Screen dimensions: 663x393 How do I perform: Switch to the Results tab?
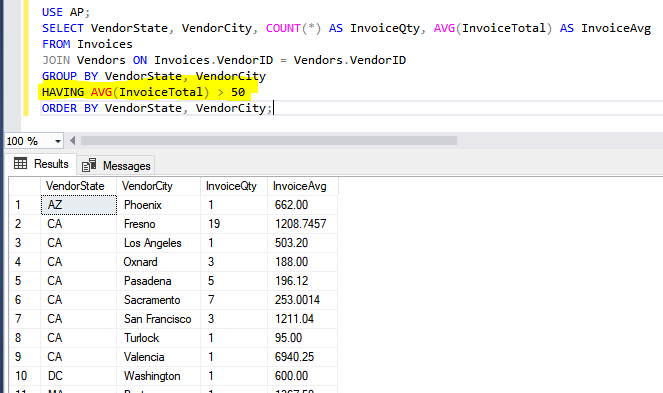click(41, 164)
